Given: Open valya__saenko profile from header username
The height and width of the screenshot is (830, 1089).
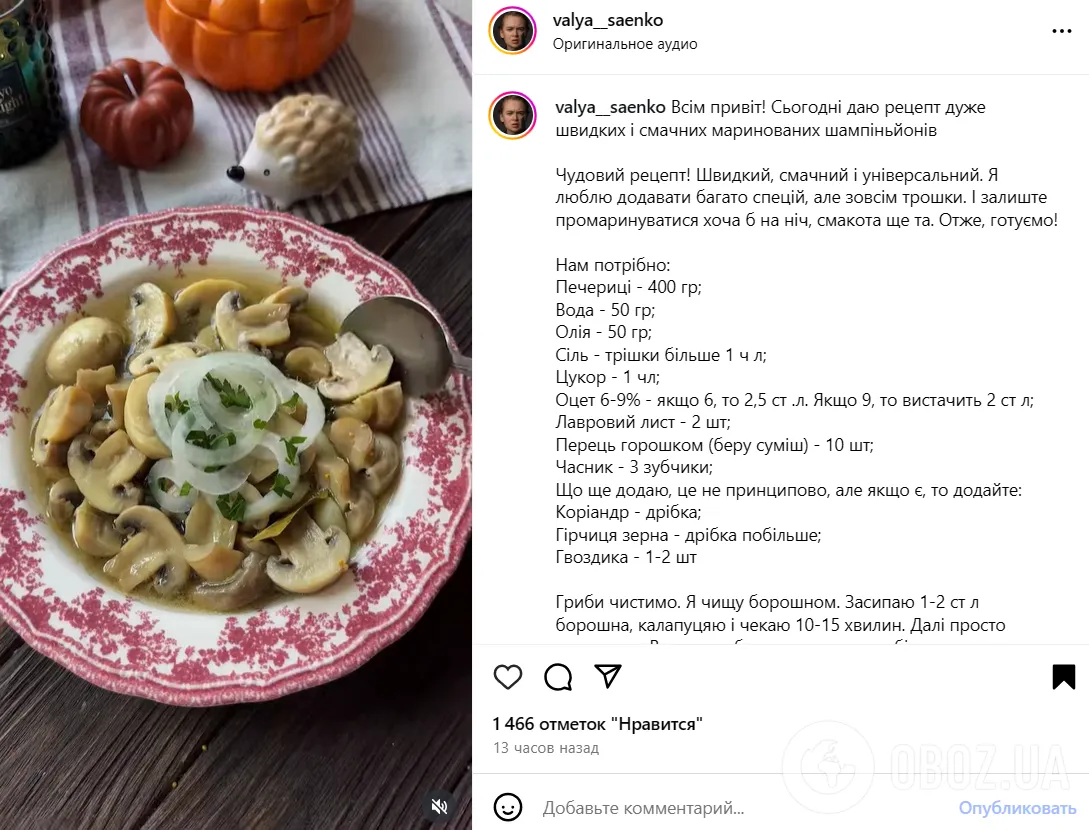Looking at the screenshot, I should [608, 20].
